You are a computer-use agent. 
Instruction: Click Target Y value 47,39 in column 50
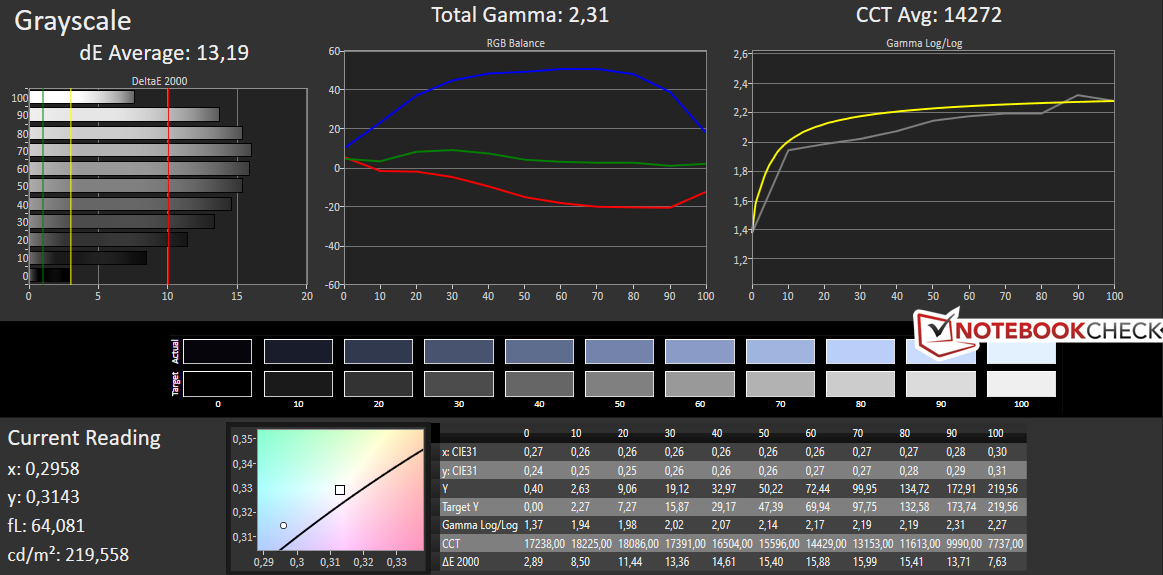769,507
